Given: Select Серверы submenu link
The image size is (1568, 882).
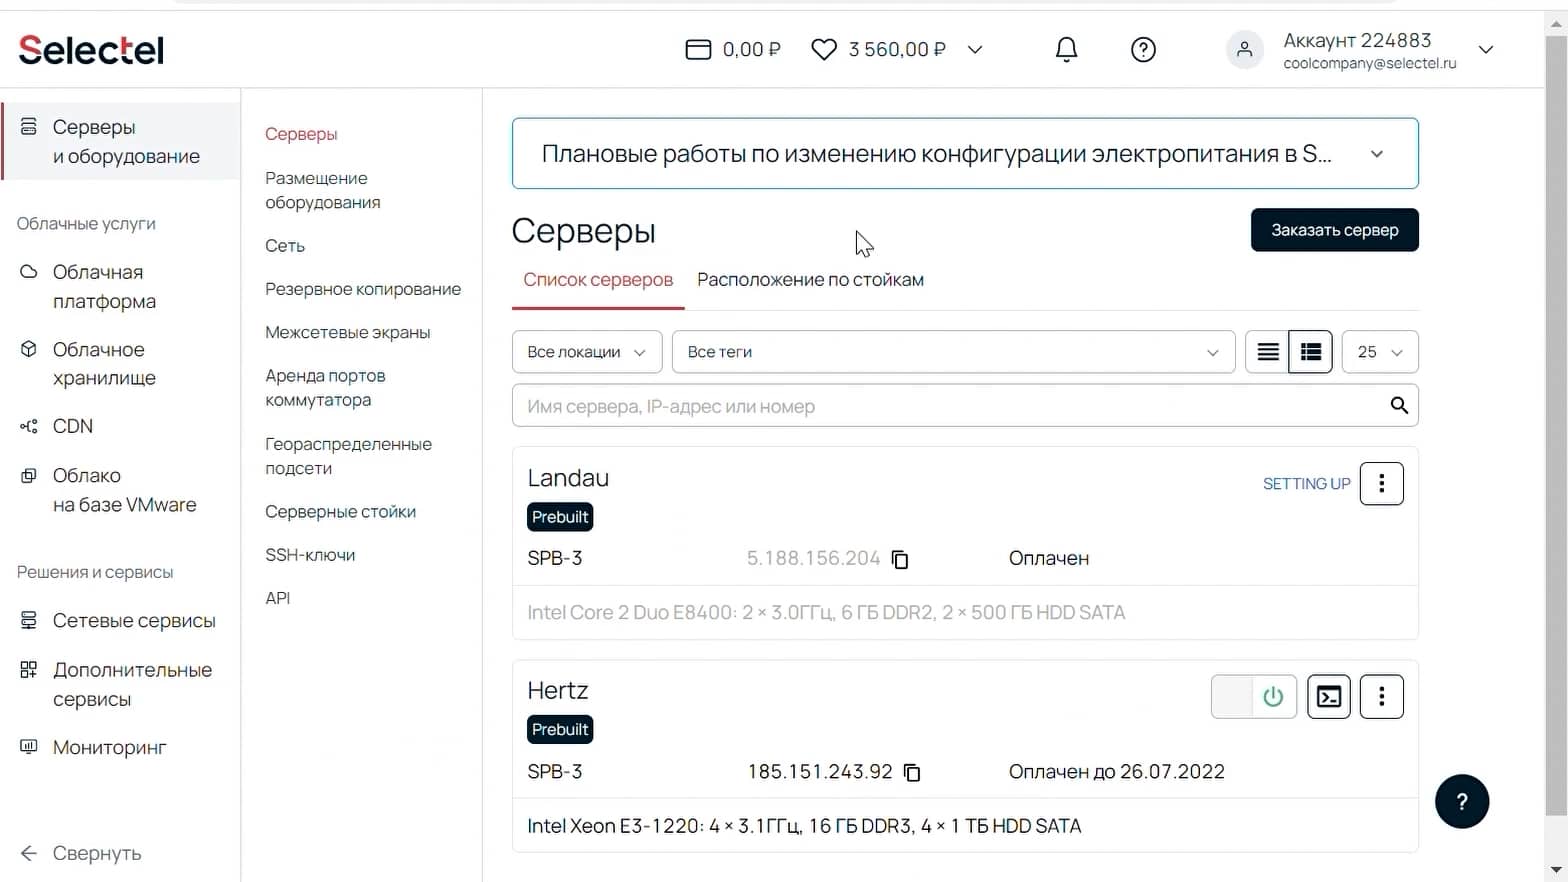Looking at the screenshot, I should (x=301, y=134).
